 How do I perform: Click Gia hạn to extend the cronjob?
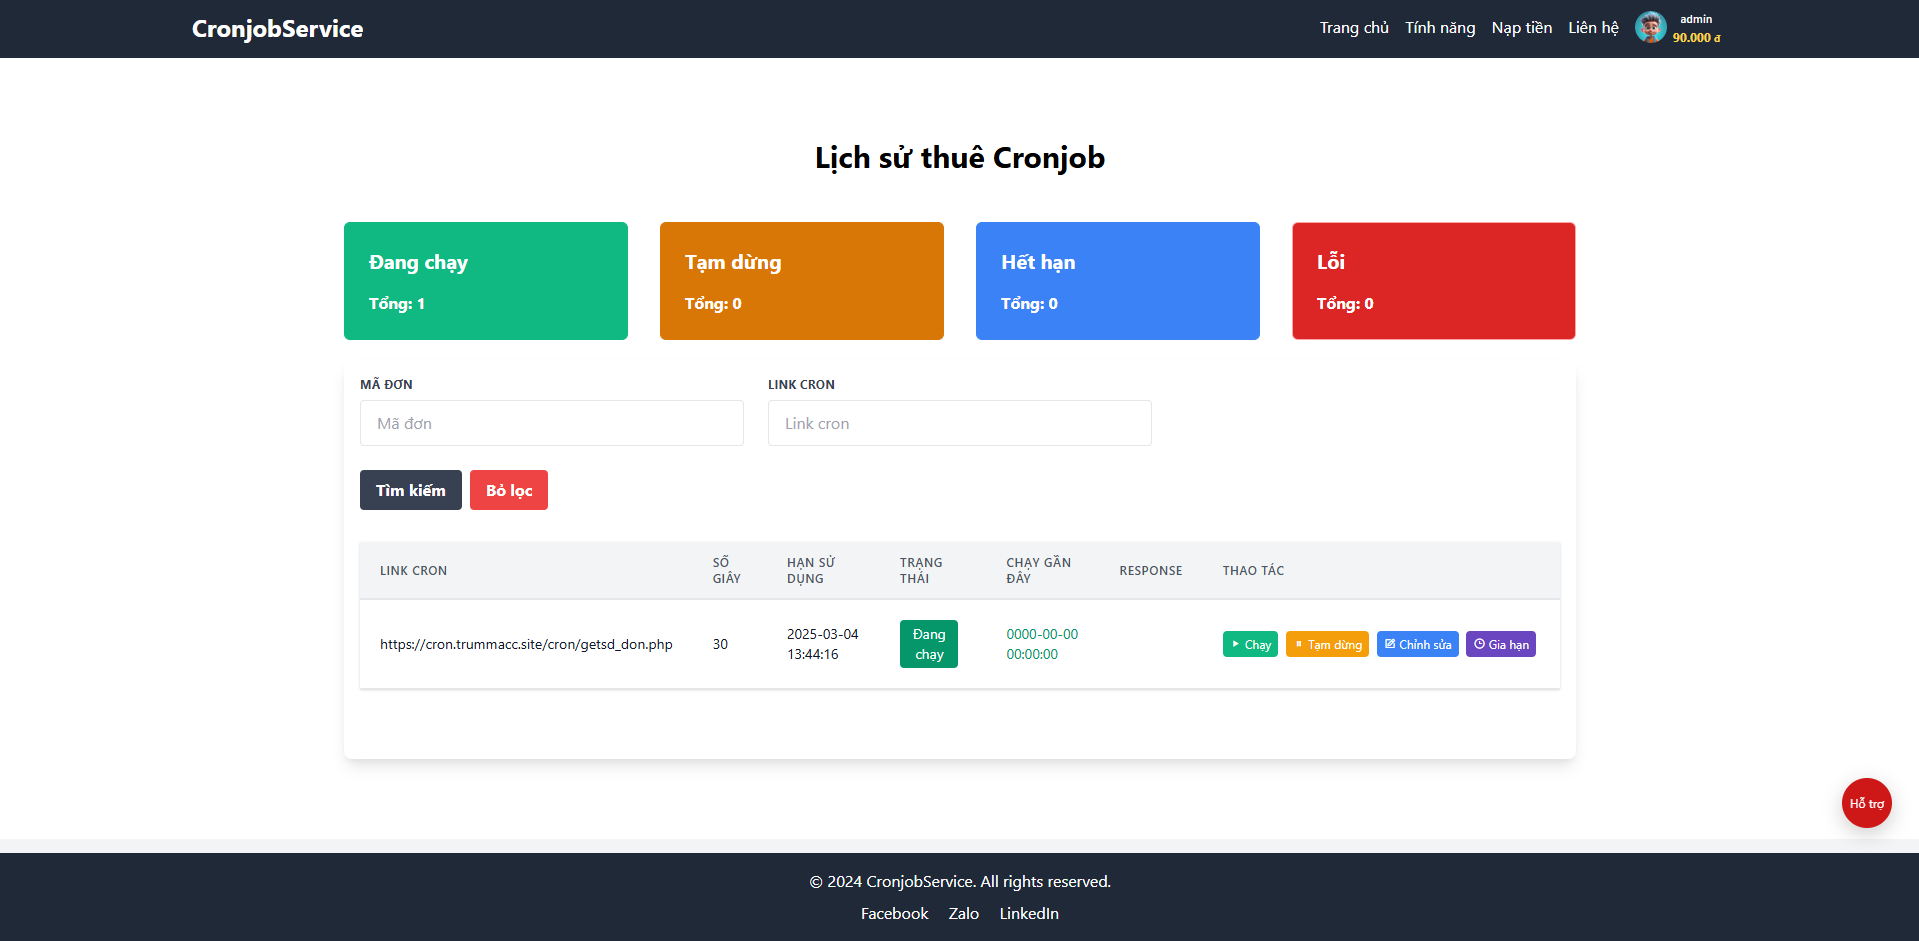point(1500,645)
